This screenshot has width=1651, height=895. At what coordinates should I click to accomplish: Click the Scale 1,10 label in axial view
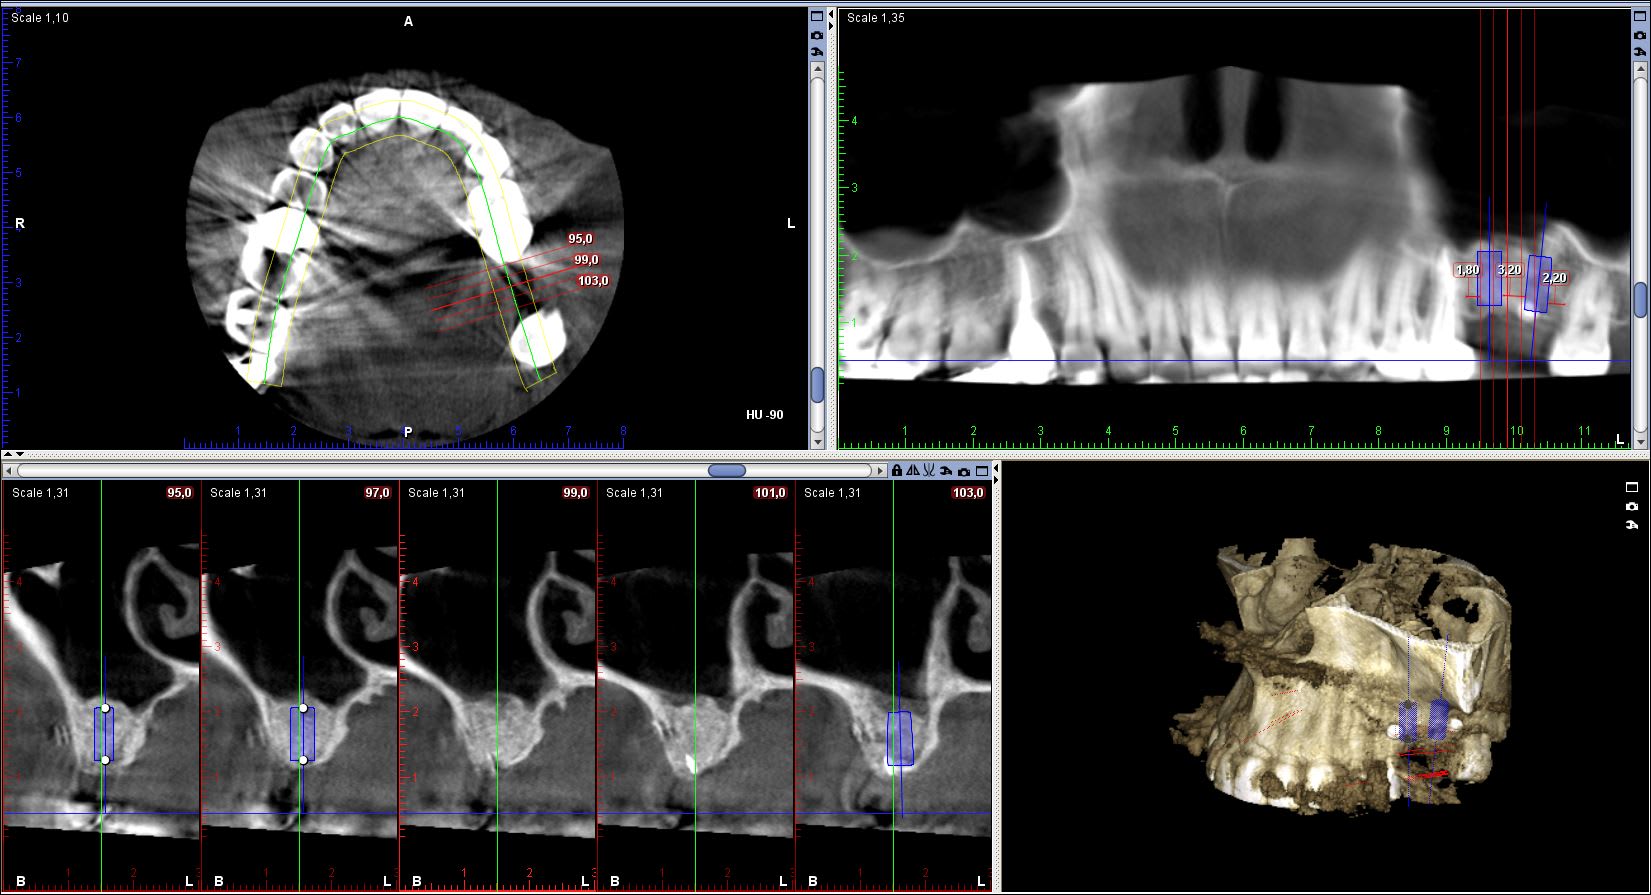(40, 18)
